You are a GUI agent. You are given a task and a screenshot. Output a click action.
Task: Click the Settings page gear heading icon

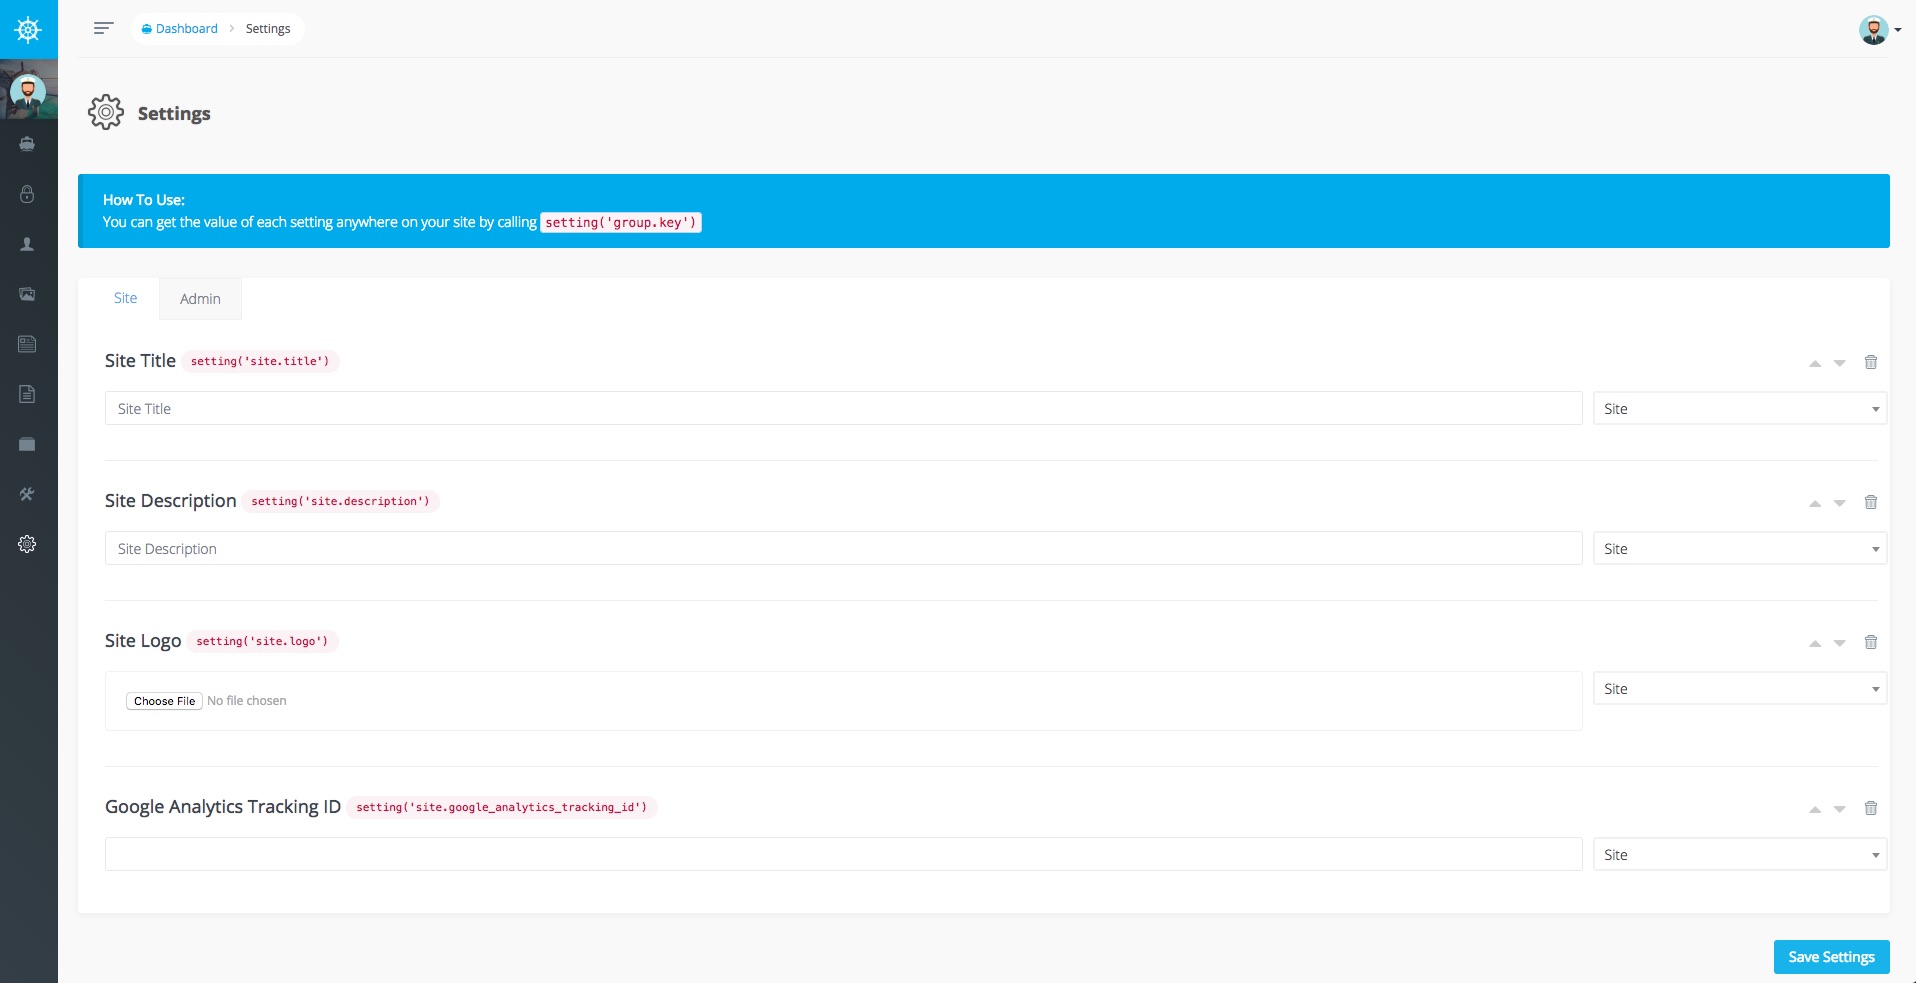[105, 113]
